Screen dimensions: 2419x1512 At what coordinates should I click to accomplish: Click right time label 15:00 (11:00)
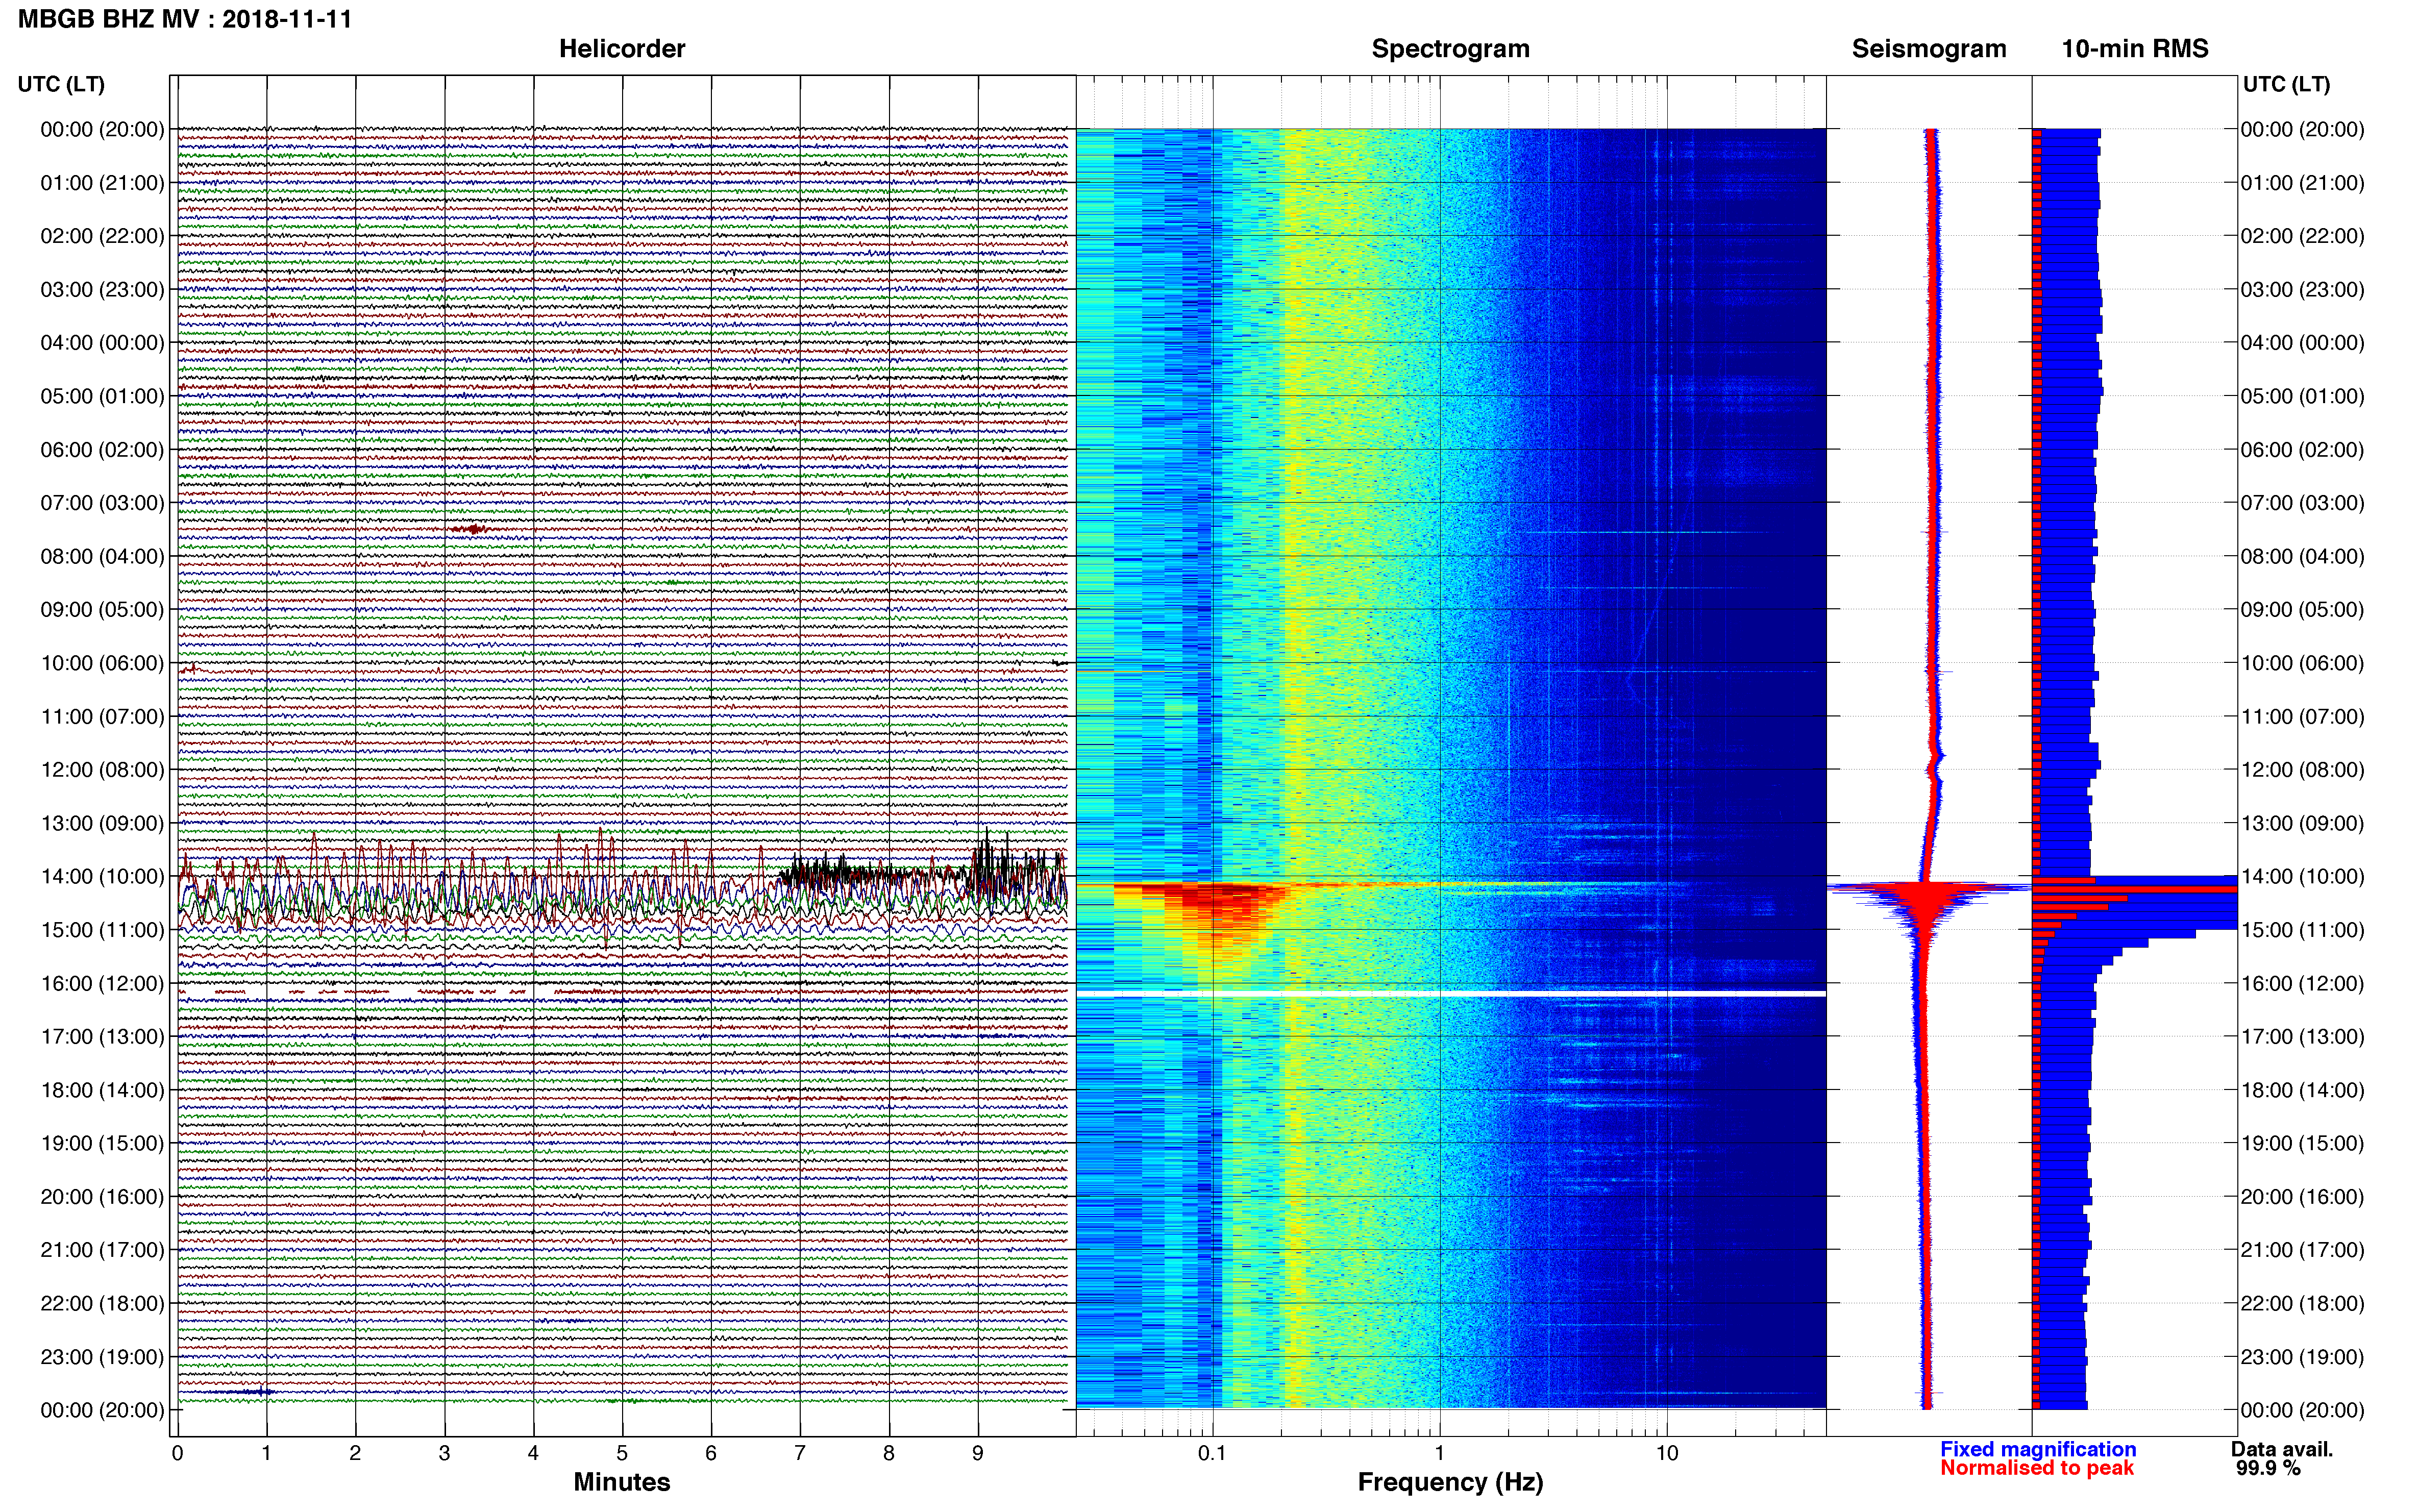pos(2302,930)
